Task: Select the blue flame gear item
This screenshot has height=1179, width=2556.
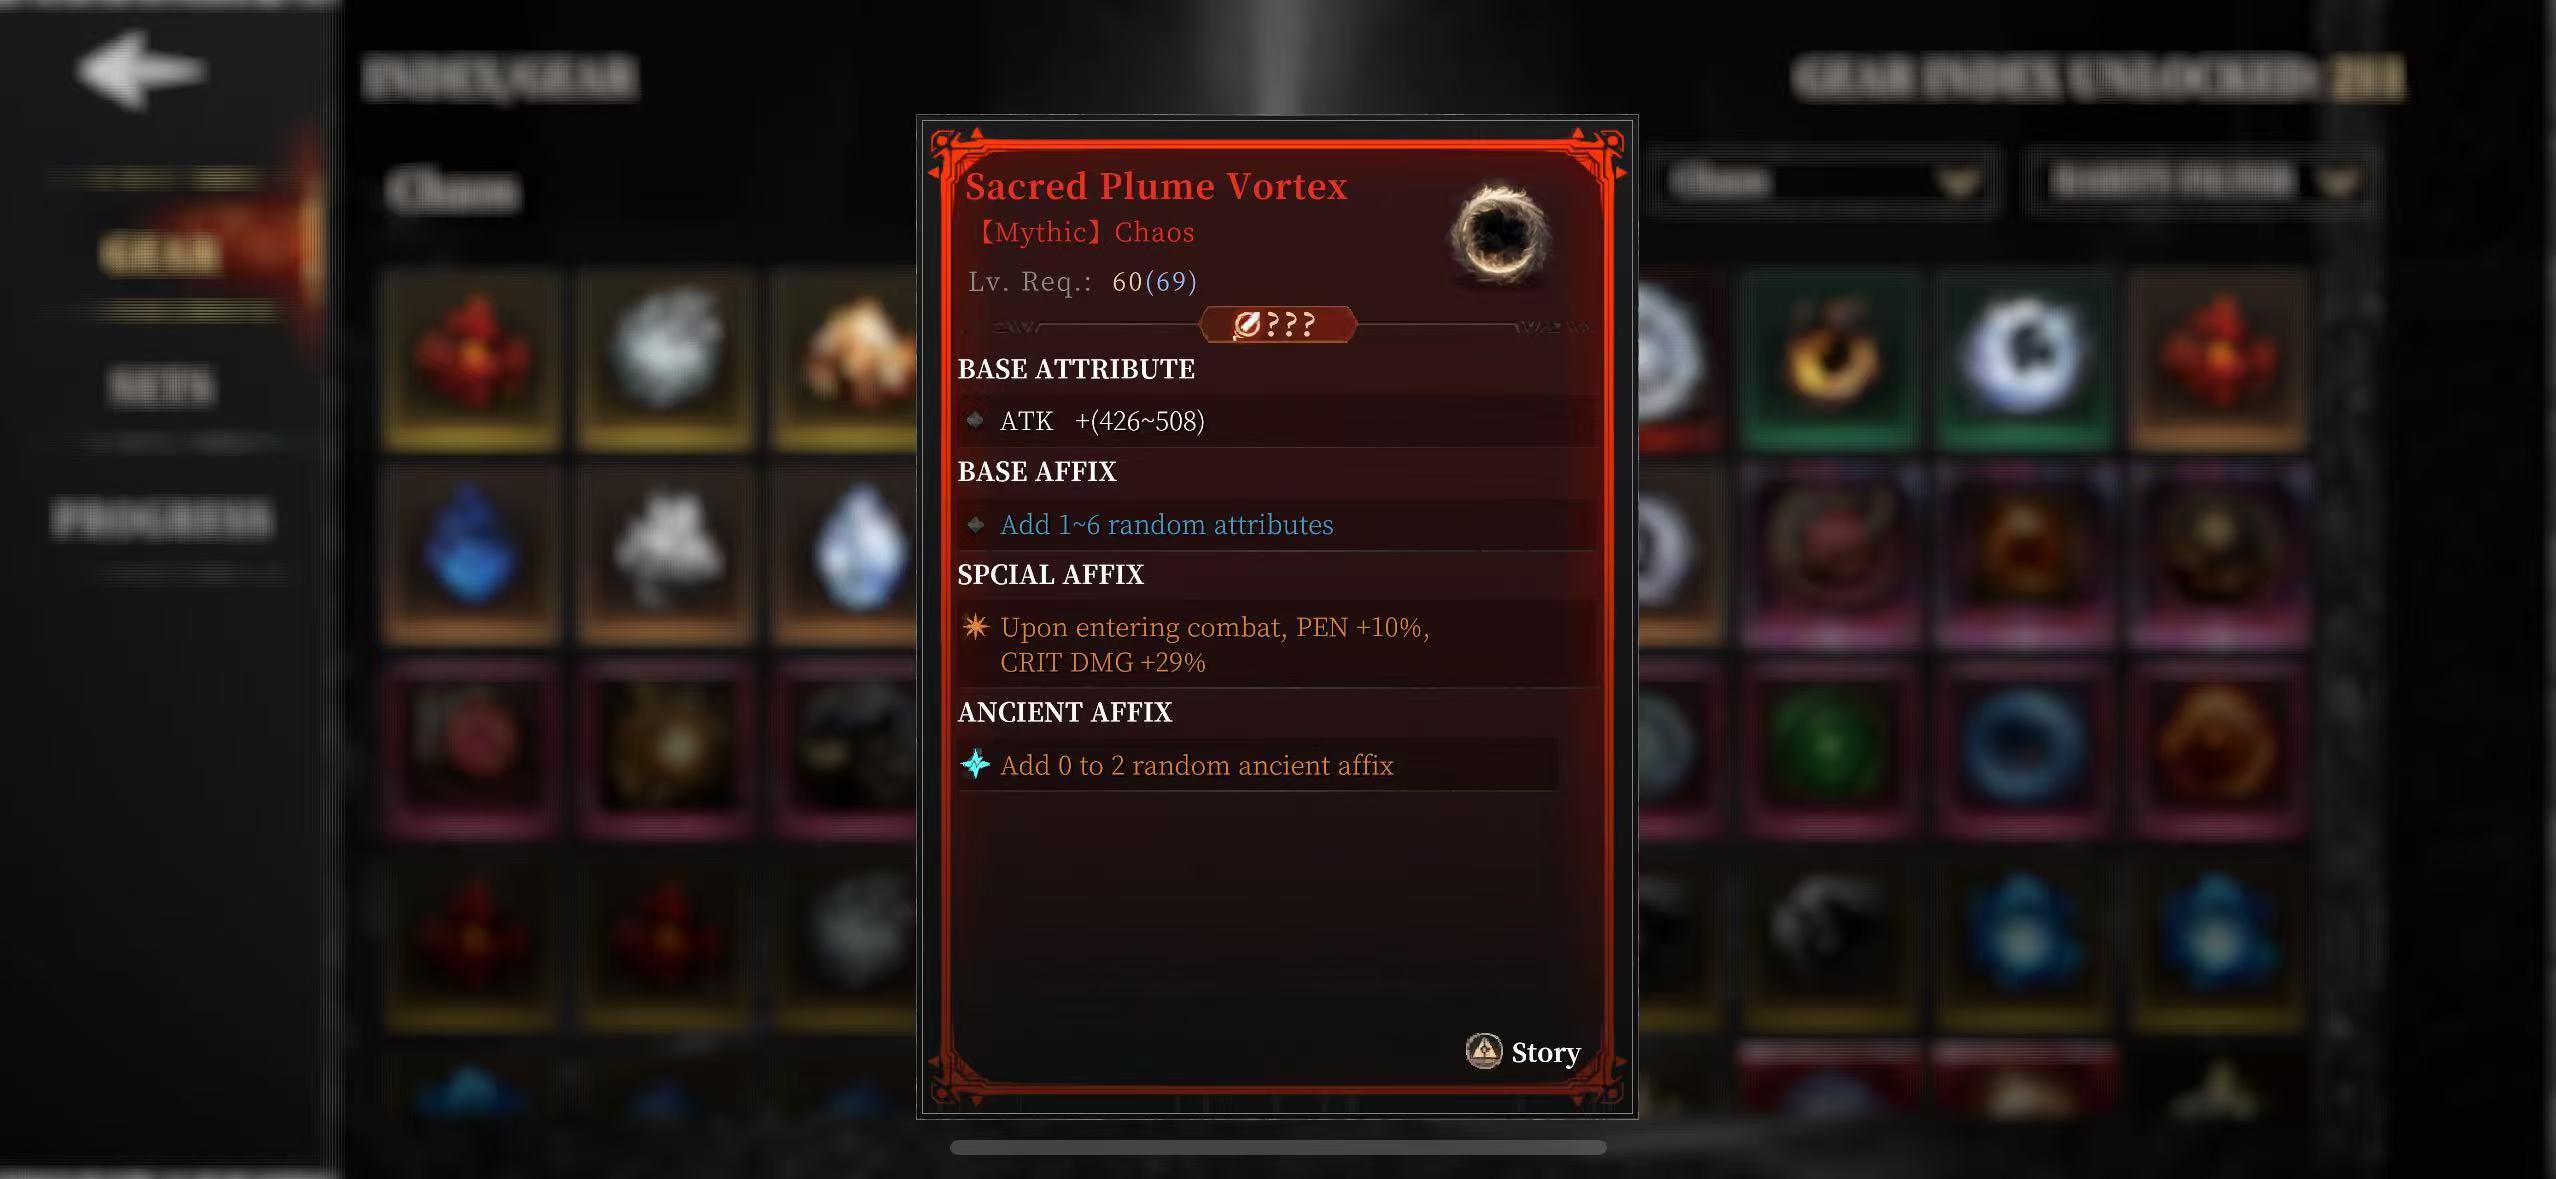Action: coord(472,552)
